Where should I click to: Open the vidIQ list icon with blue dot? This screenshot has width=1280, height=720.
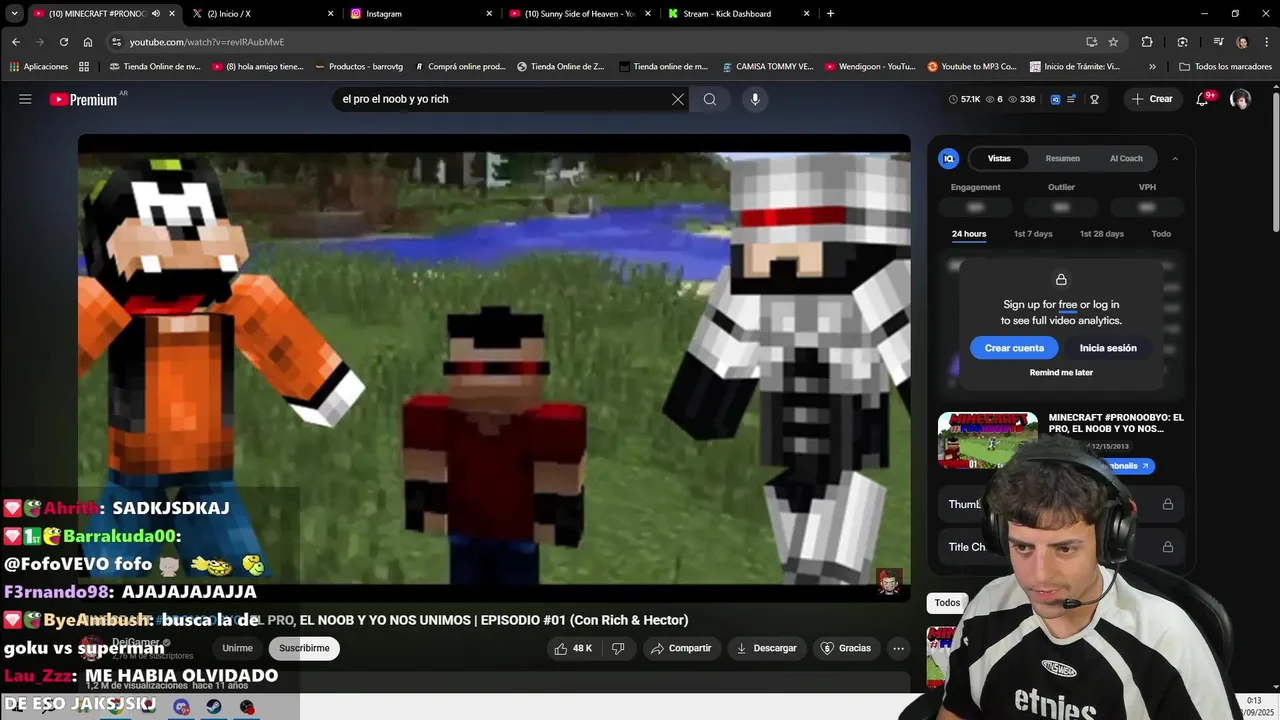click(1072, 99)
